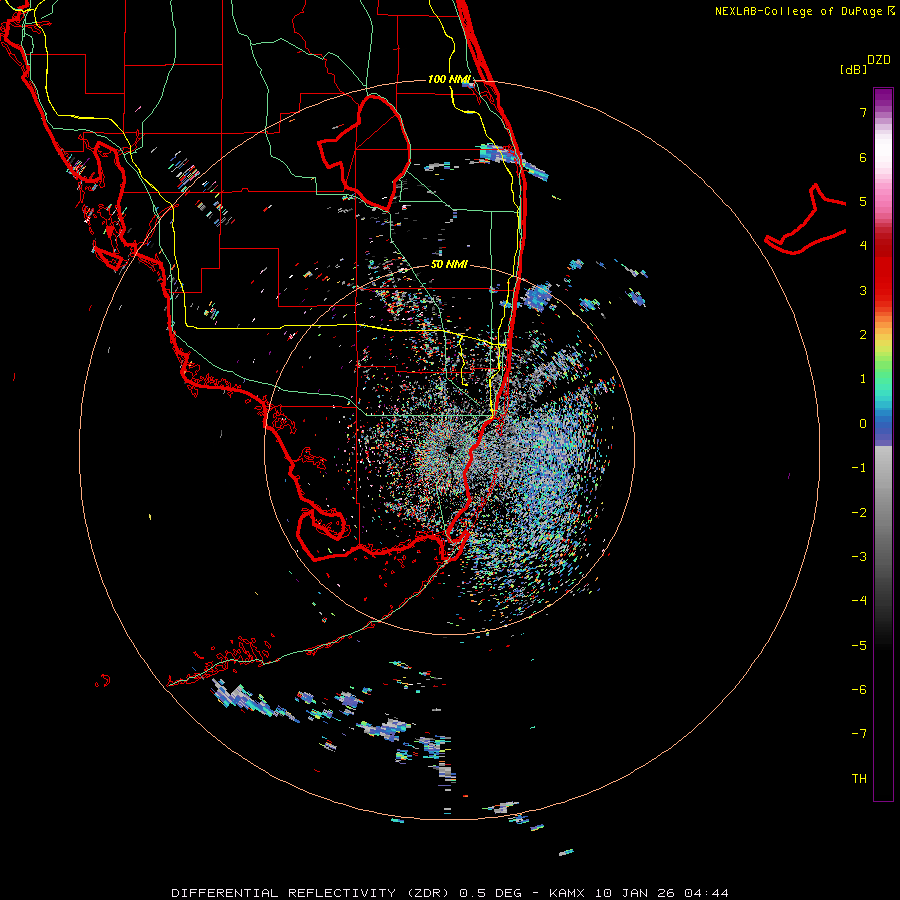
Task: Click the 6 tick label on the color scale
Action: click(x=863, y=157)
